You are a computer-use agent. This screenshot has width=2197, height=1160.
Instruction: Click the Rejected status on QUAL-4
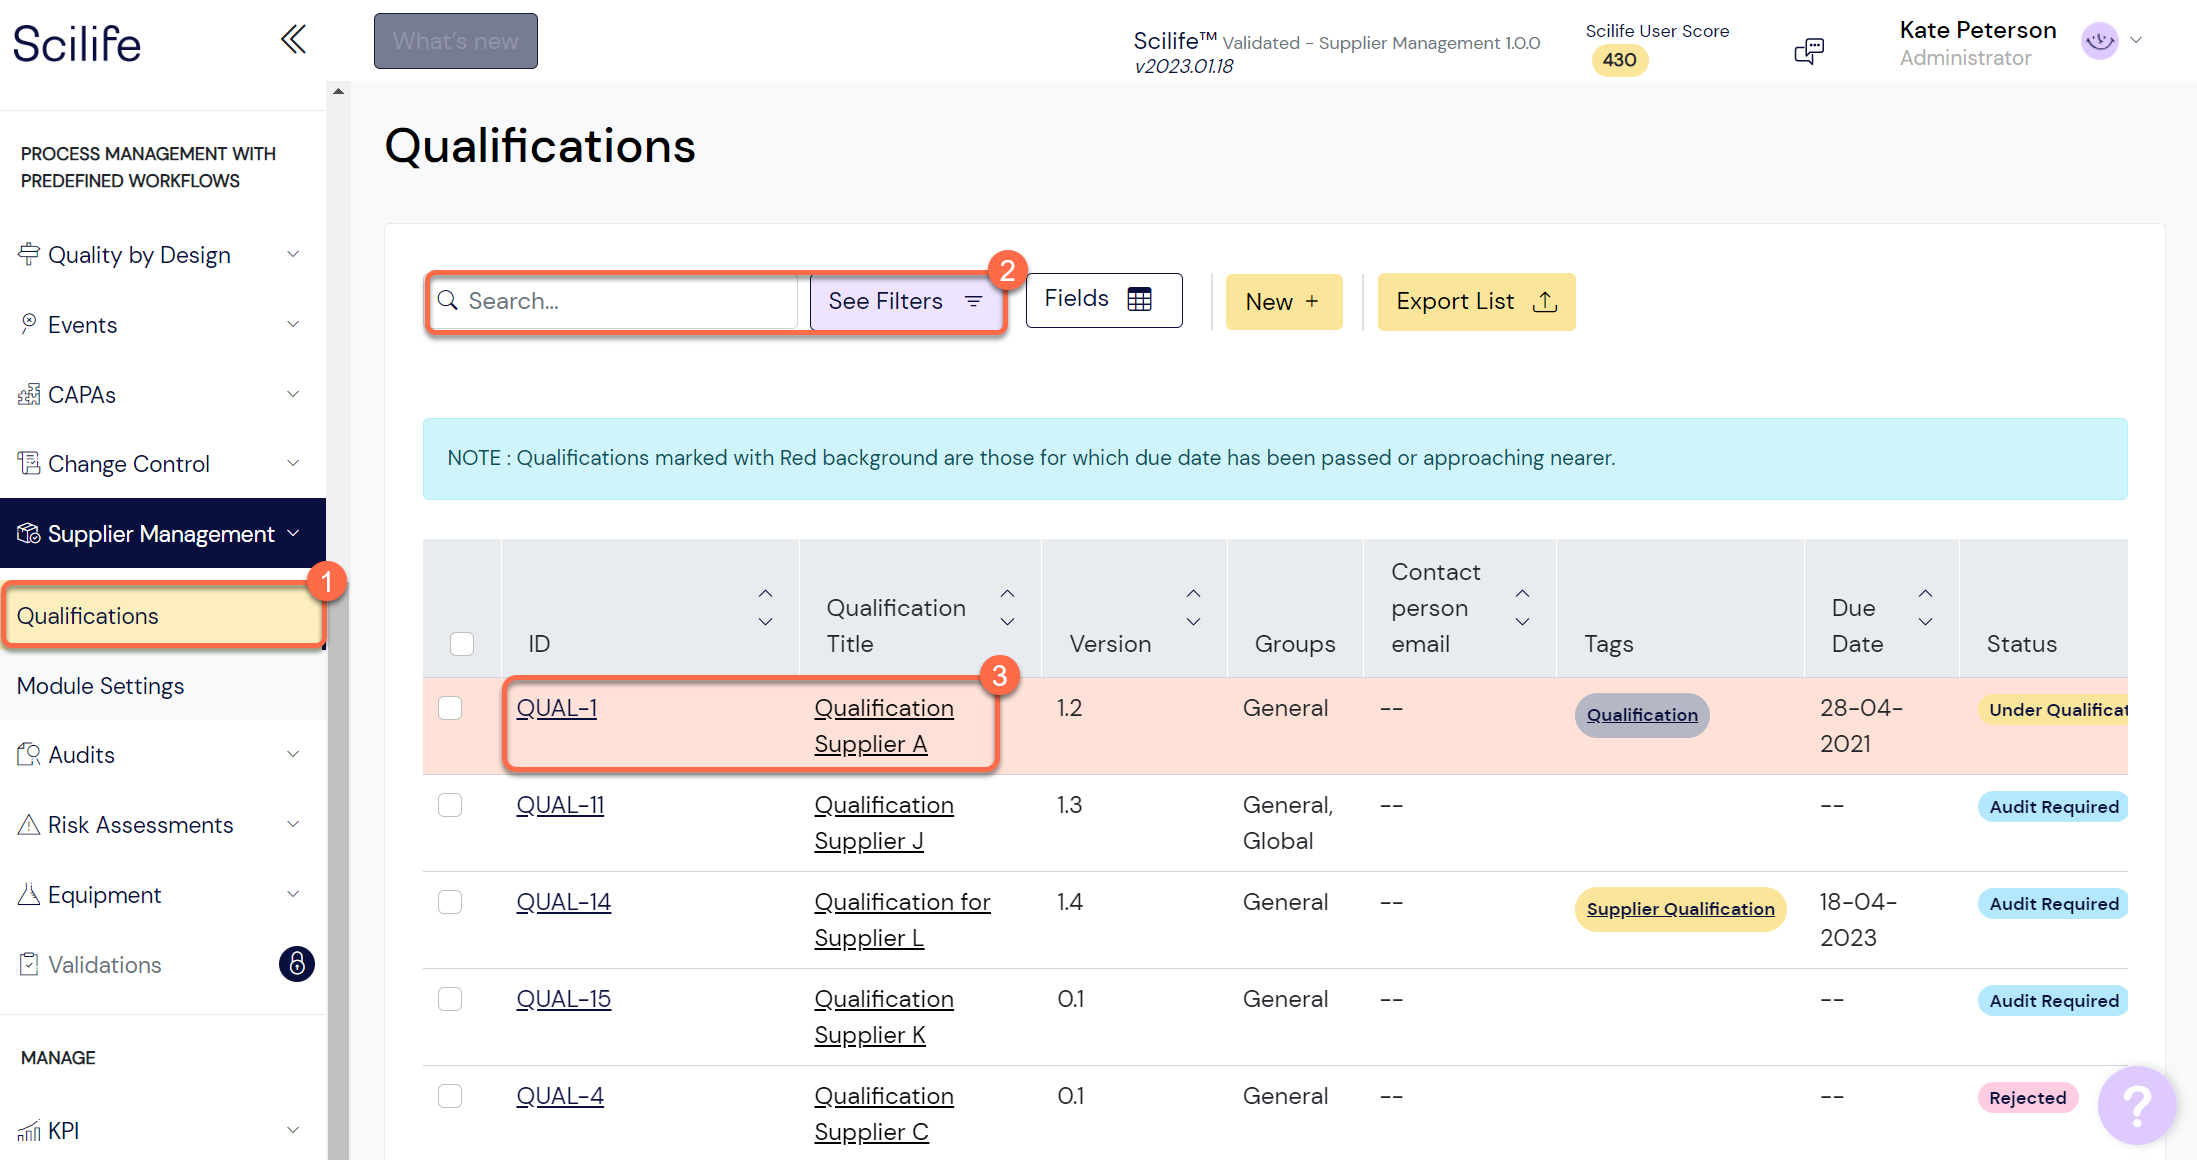(2027, 1098)
